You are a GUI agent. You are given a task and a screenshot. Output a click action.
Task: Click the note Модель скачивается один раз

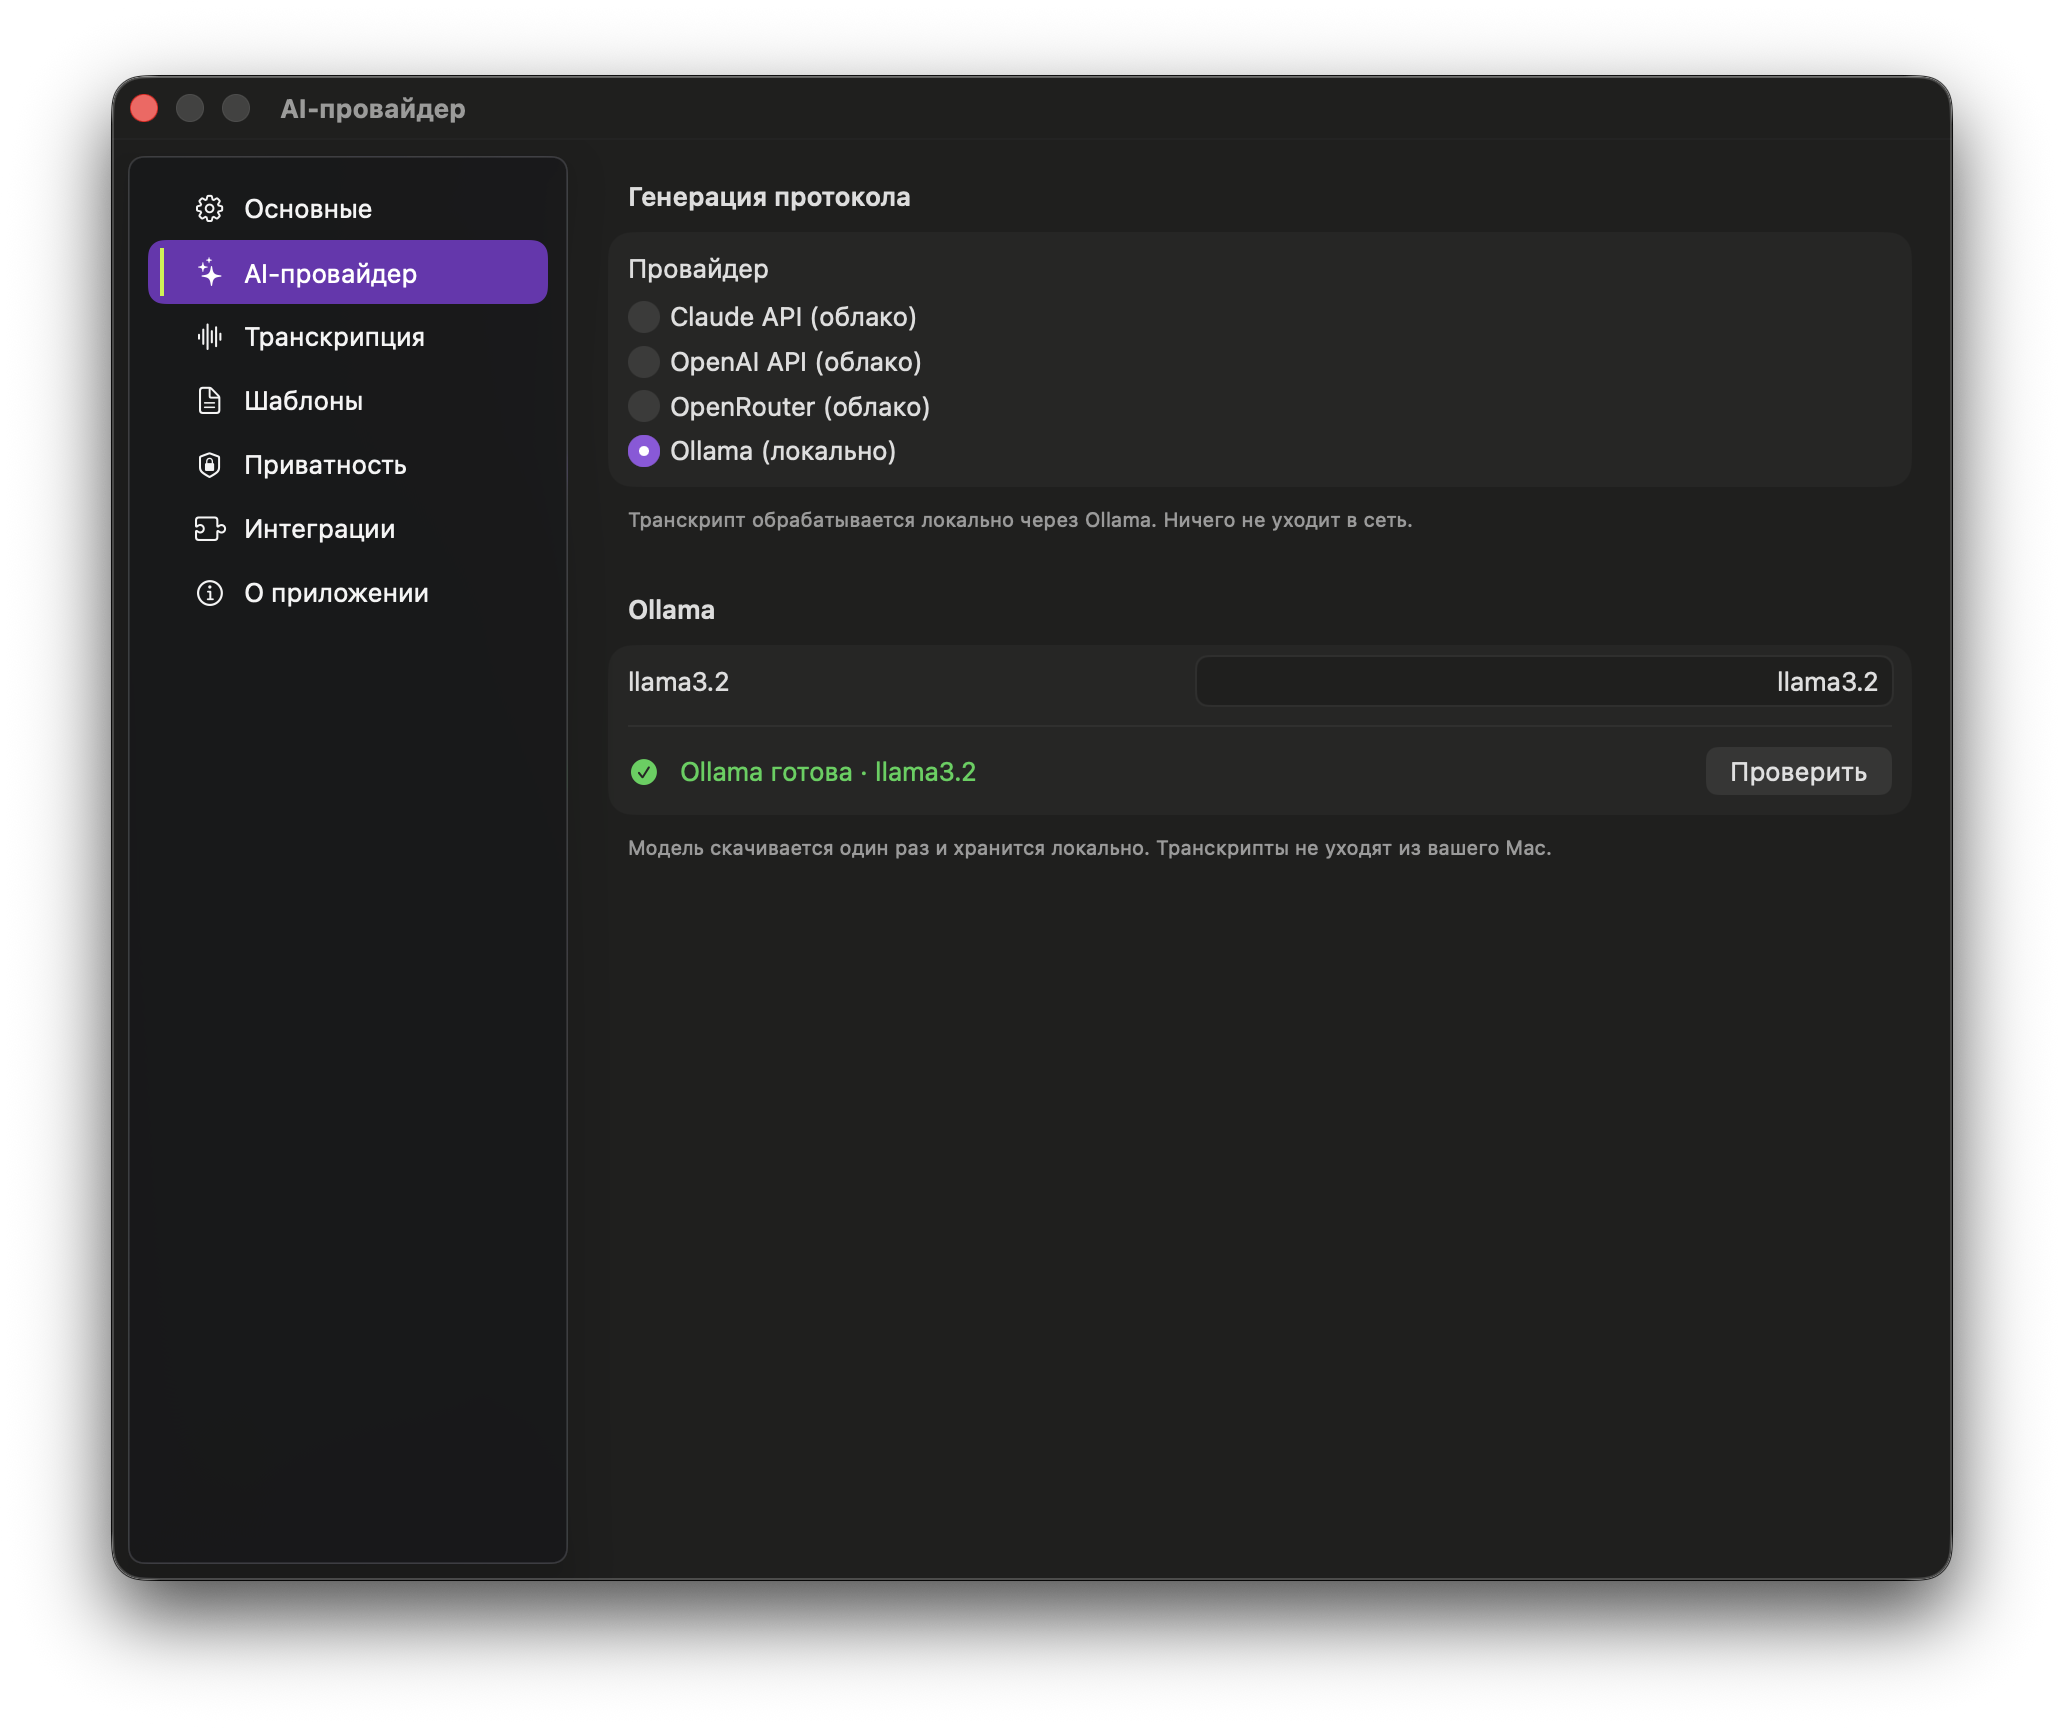click(1089, 848)
